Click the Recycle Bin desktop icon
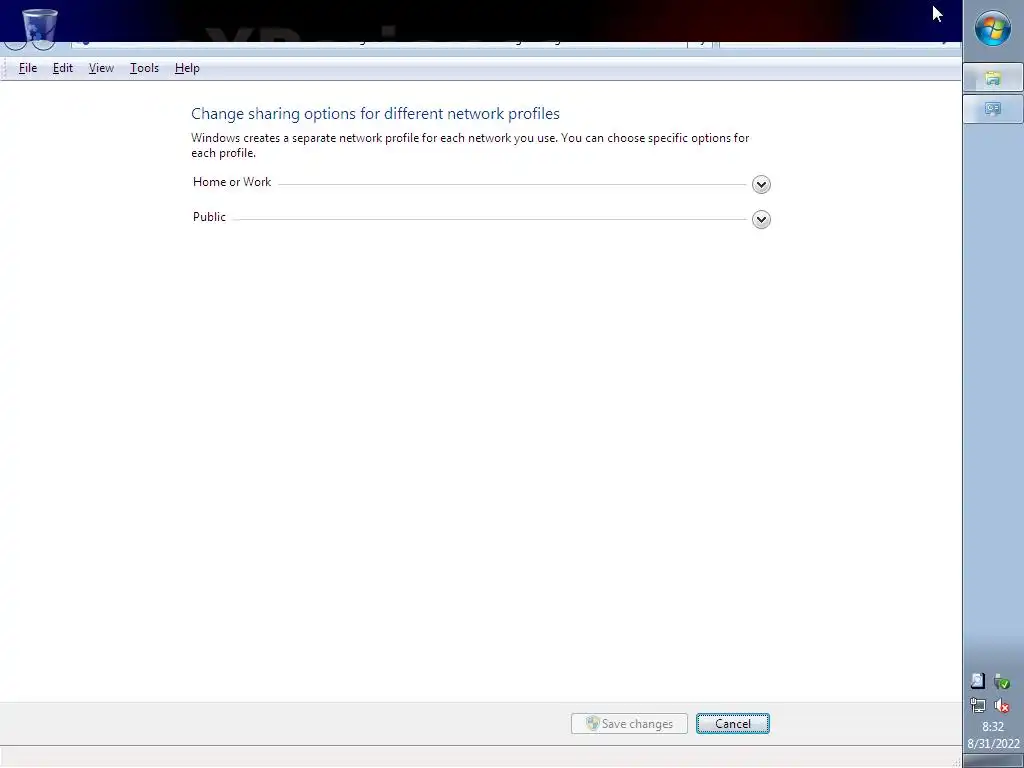The height and width of the screenshot is (768, 1024). coord(39,26)
